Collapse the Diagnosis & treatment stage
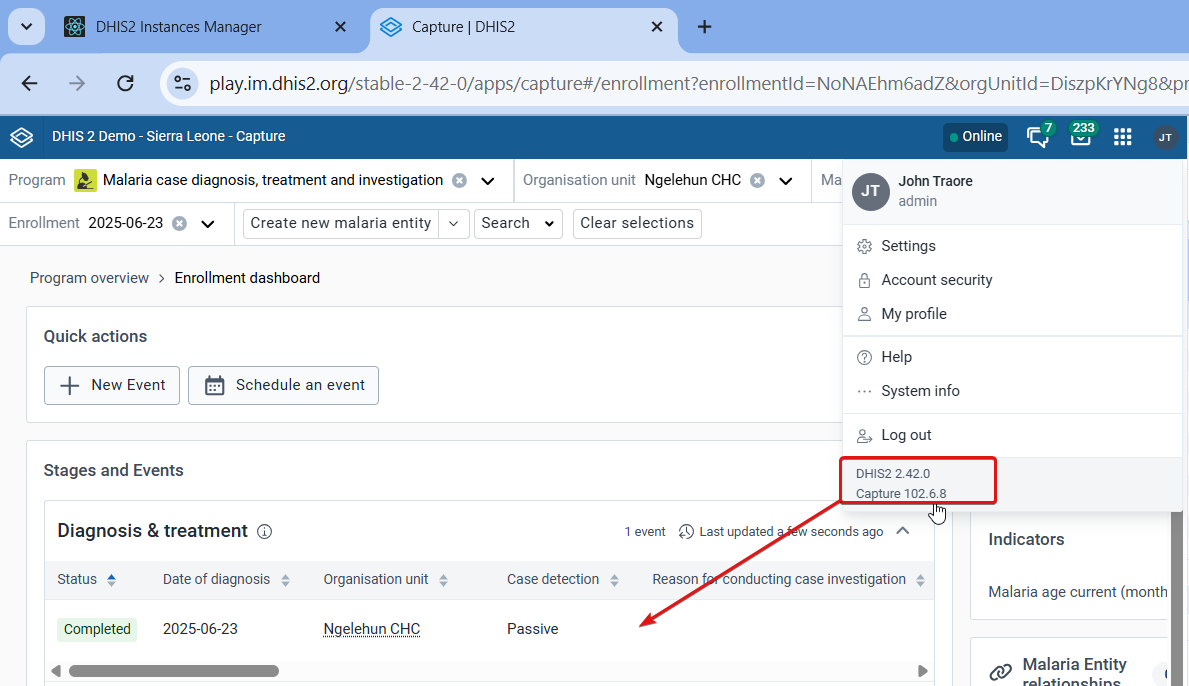 902,531
